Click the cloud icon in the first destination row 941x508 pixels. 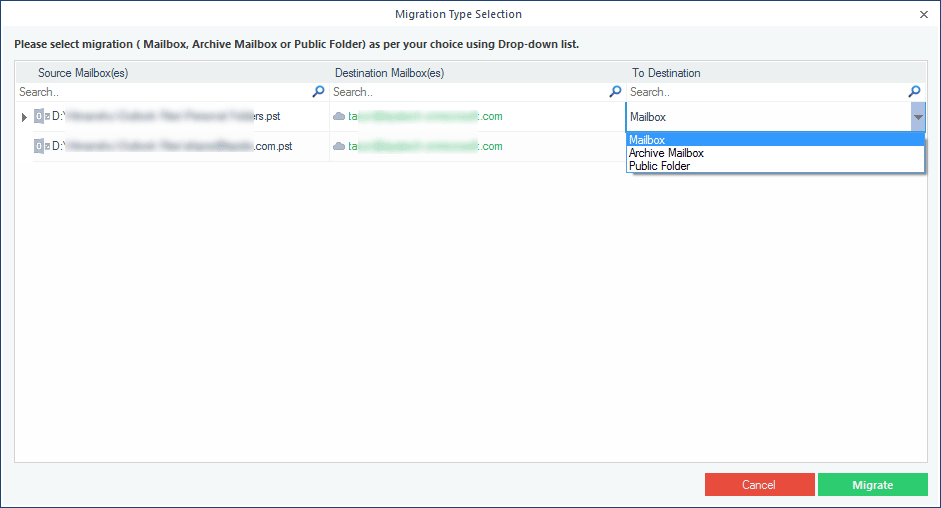(x=339, y=116)
